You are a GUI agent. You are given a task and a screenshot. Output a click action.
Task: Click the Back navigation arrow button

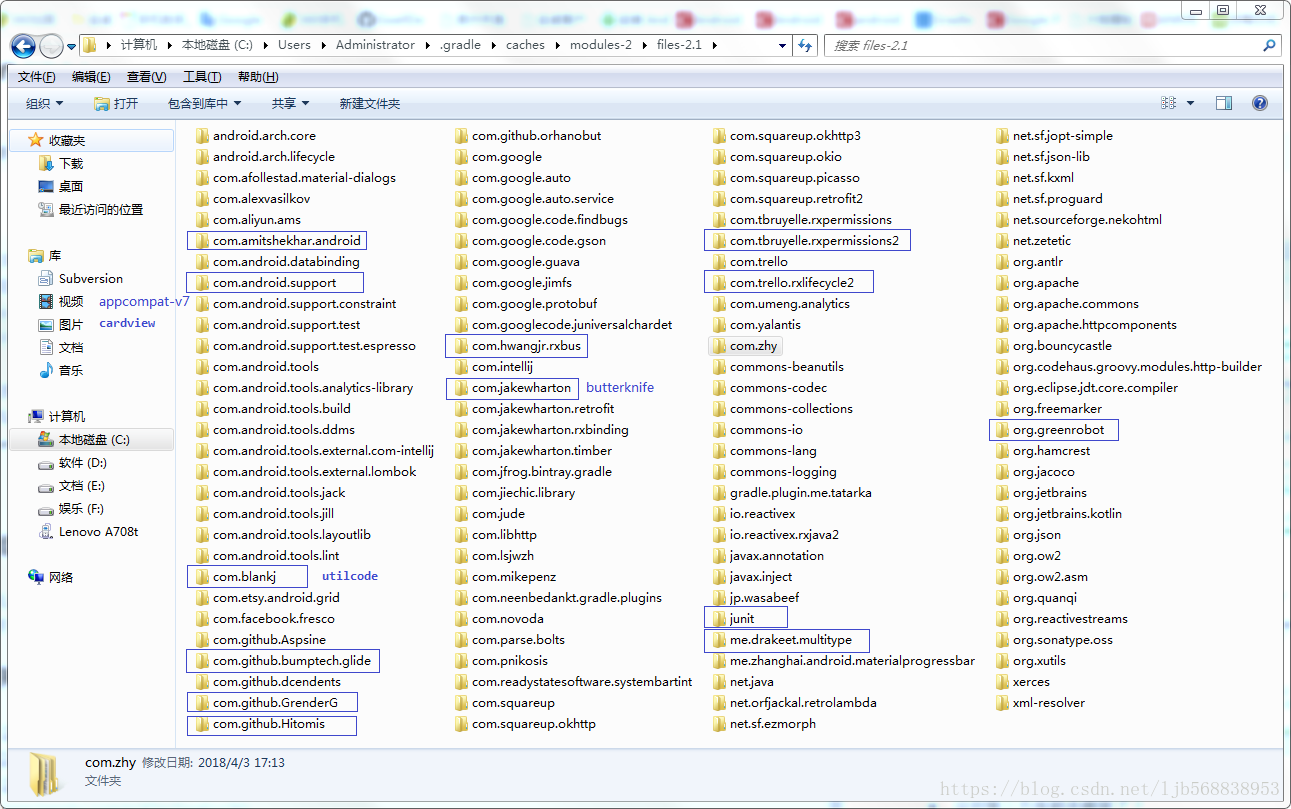(x=23, y=46)
